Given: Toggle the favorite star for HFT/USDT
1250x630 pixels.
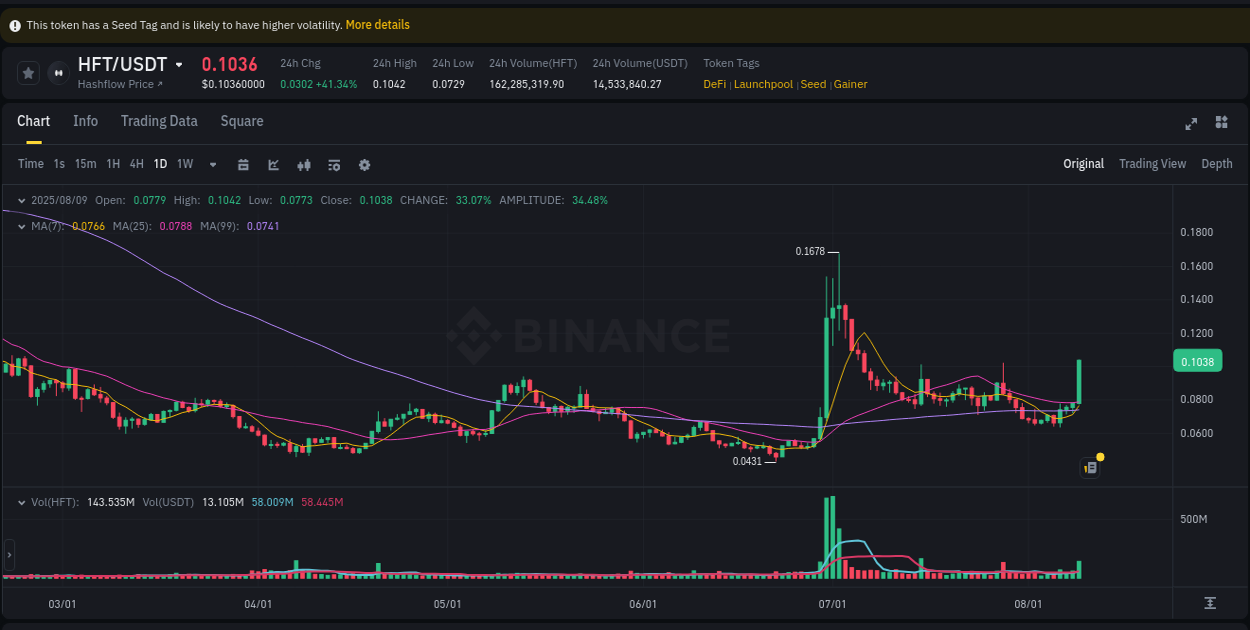Looking at the screenshot, I should 28,72.
